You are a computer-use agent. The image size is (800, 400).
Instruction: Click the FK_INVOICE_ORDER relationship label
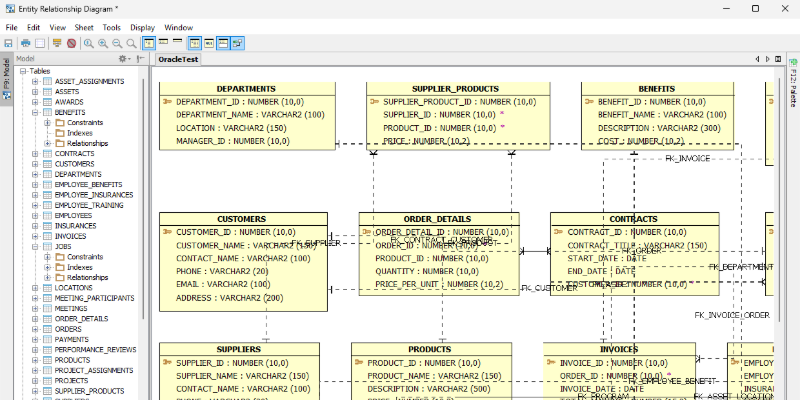click(732, 315)
